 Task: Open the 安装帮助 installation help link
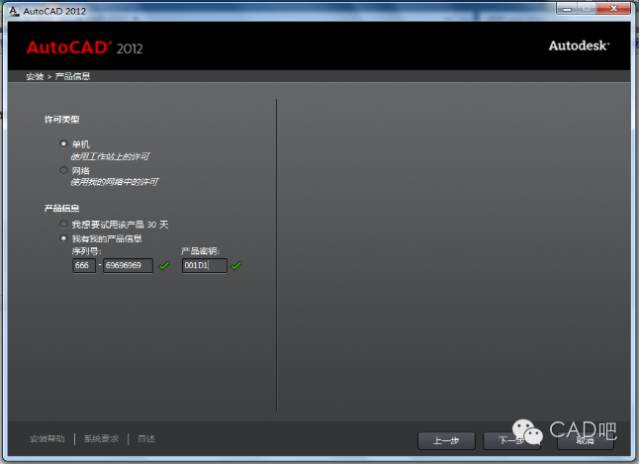[47, 439]
